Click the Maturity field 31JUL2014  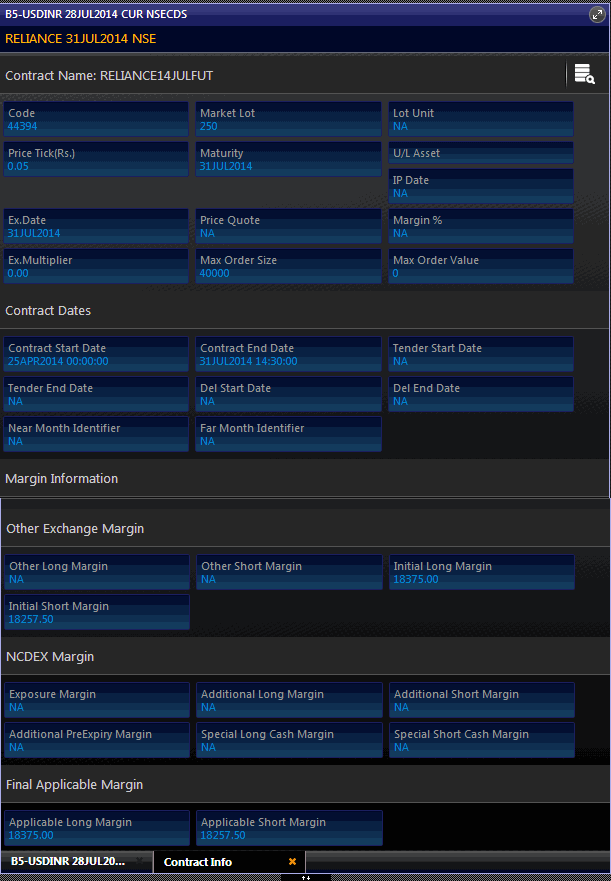pyautogui.click(x=288, y=159)
